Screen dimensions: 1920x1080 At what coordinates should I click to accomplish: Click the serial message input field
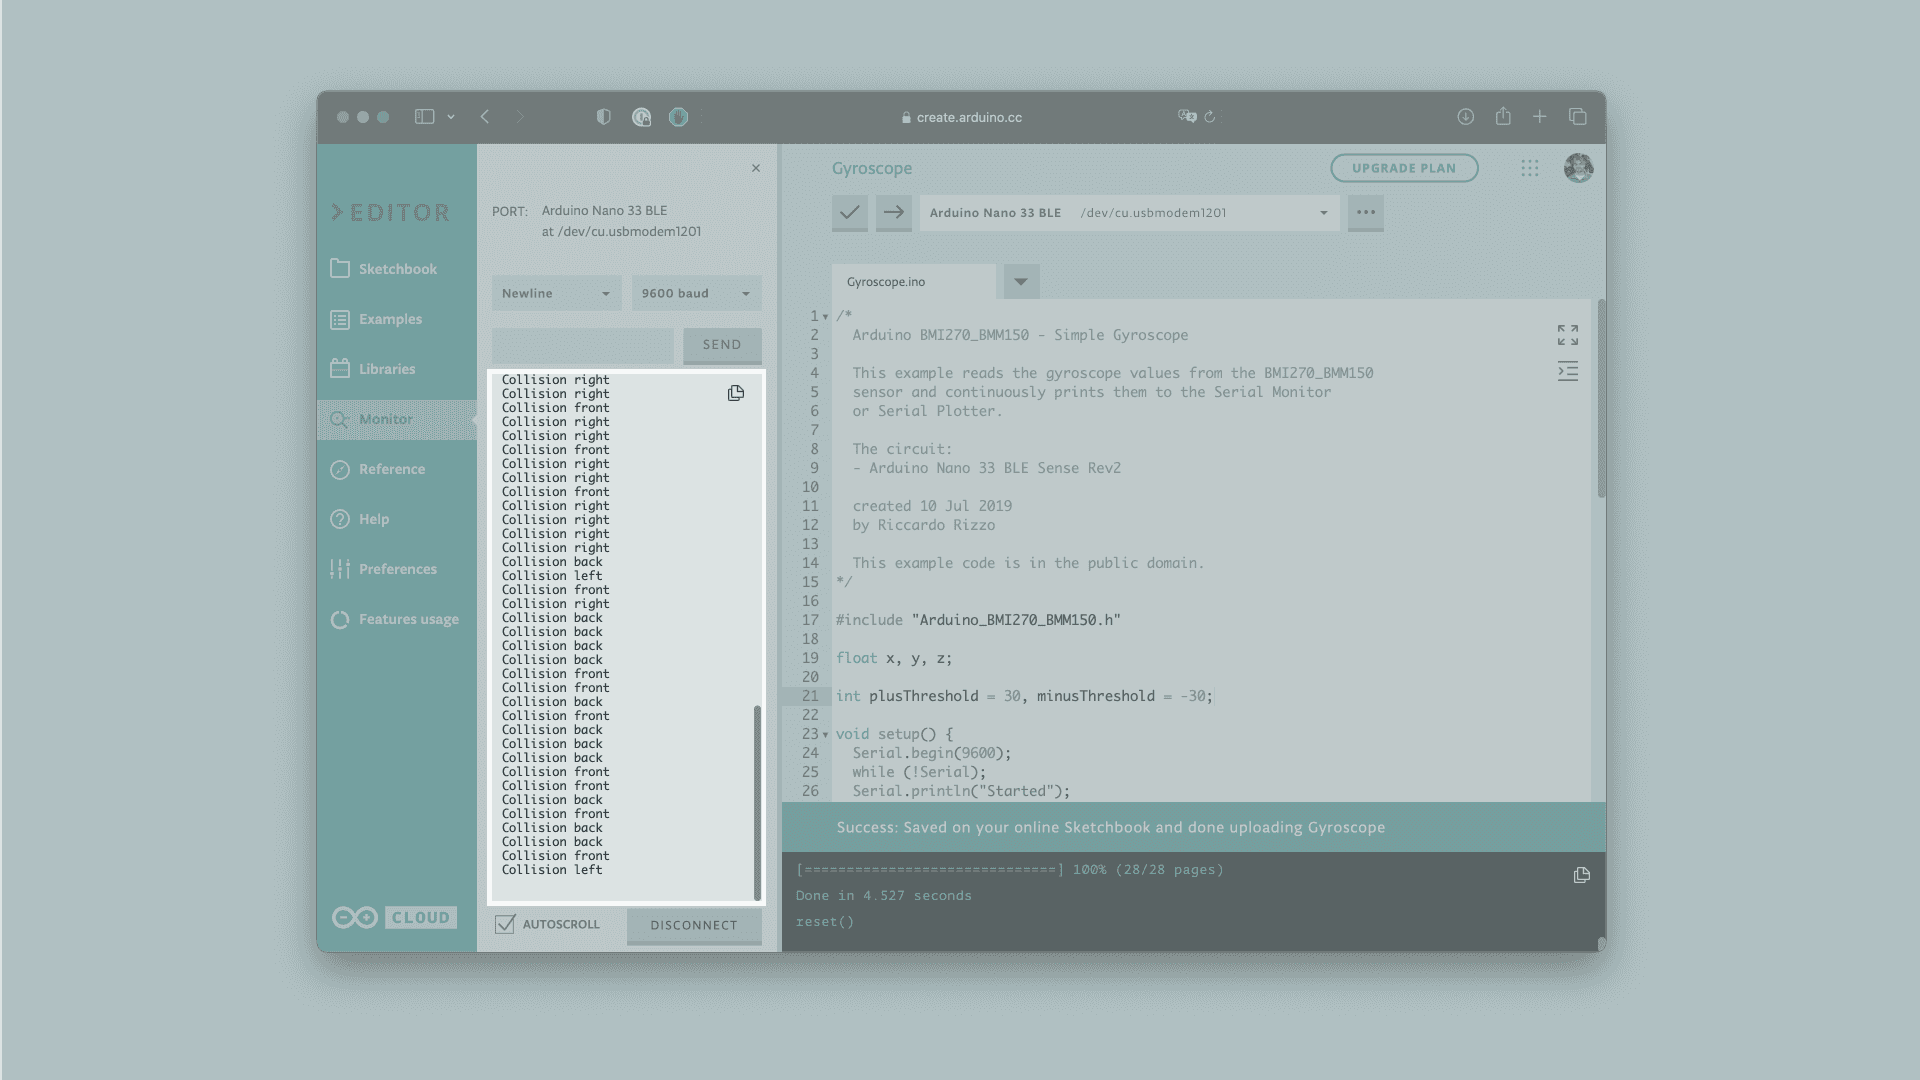[x=582, y=345]
